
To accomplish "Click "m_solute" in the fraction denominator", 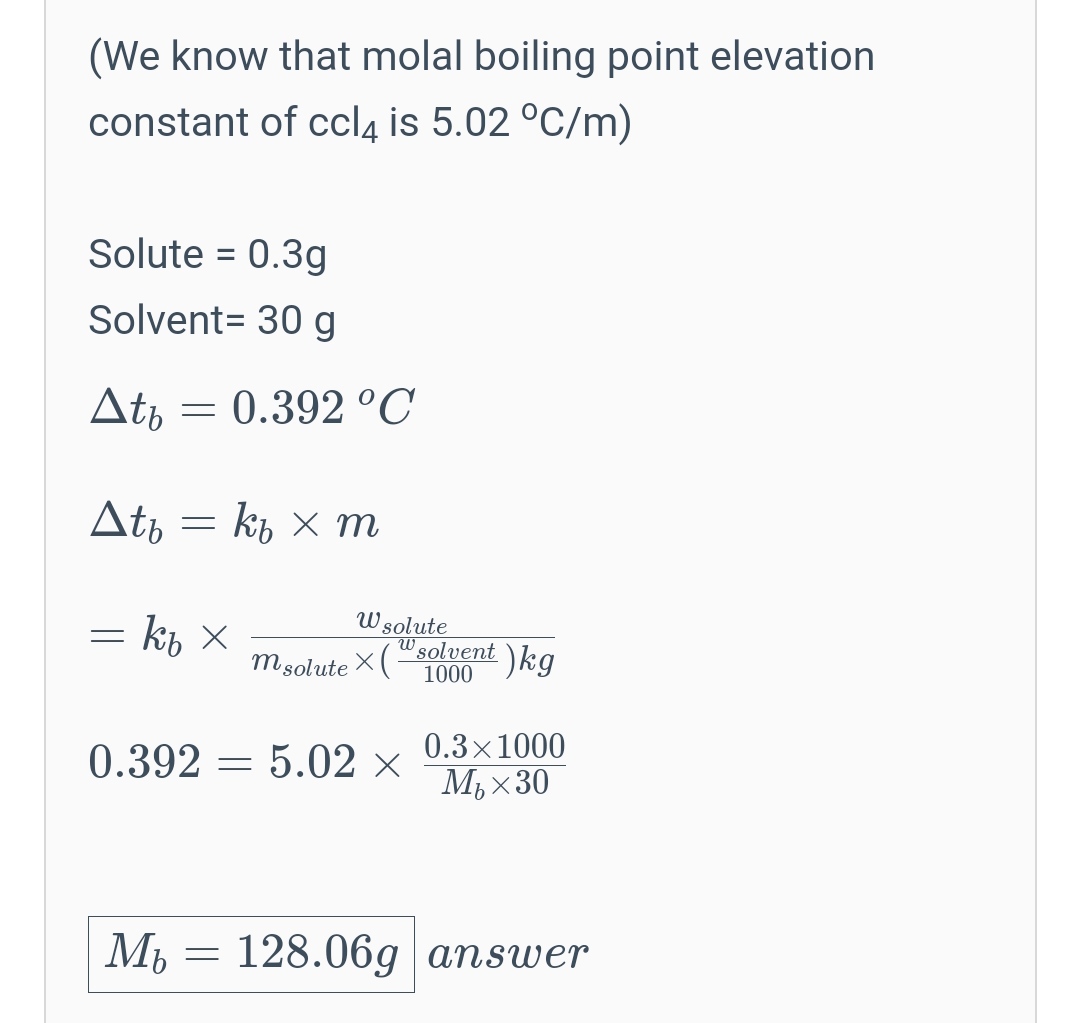I will (299, 663).
